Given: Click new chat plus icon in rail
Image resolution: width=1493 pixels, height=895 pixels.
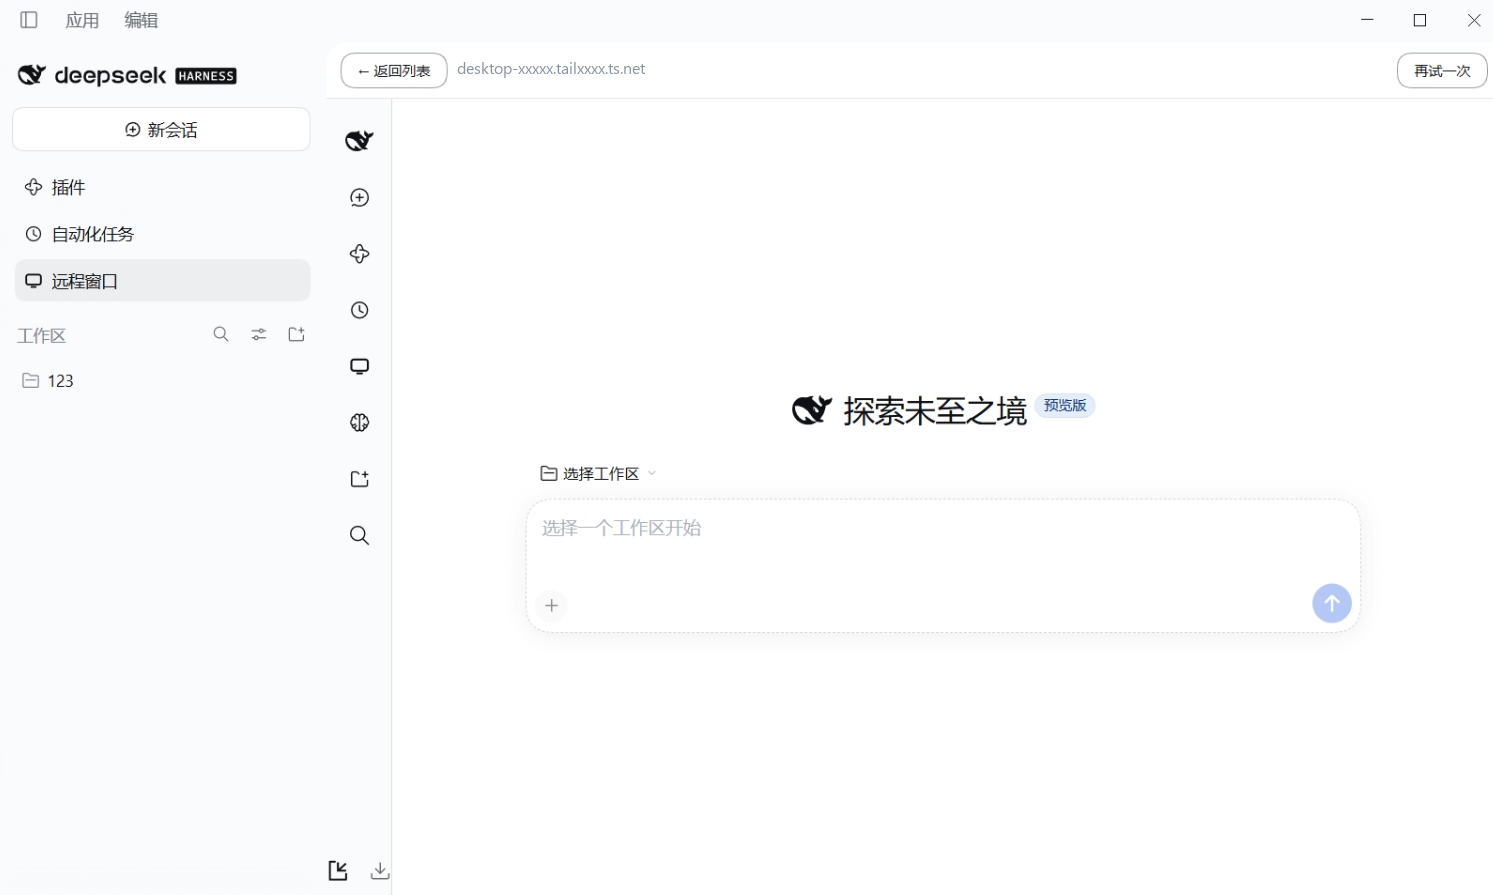Looking at the screenshot, I should click(360, 197).
